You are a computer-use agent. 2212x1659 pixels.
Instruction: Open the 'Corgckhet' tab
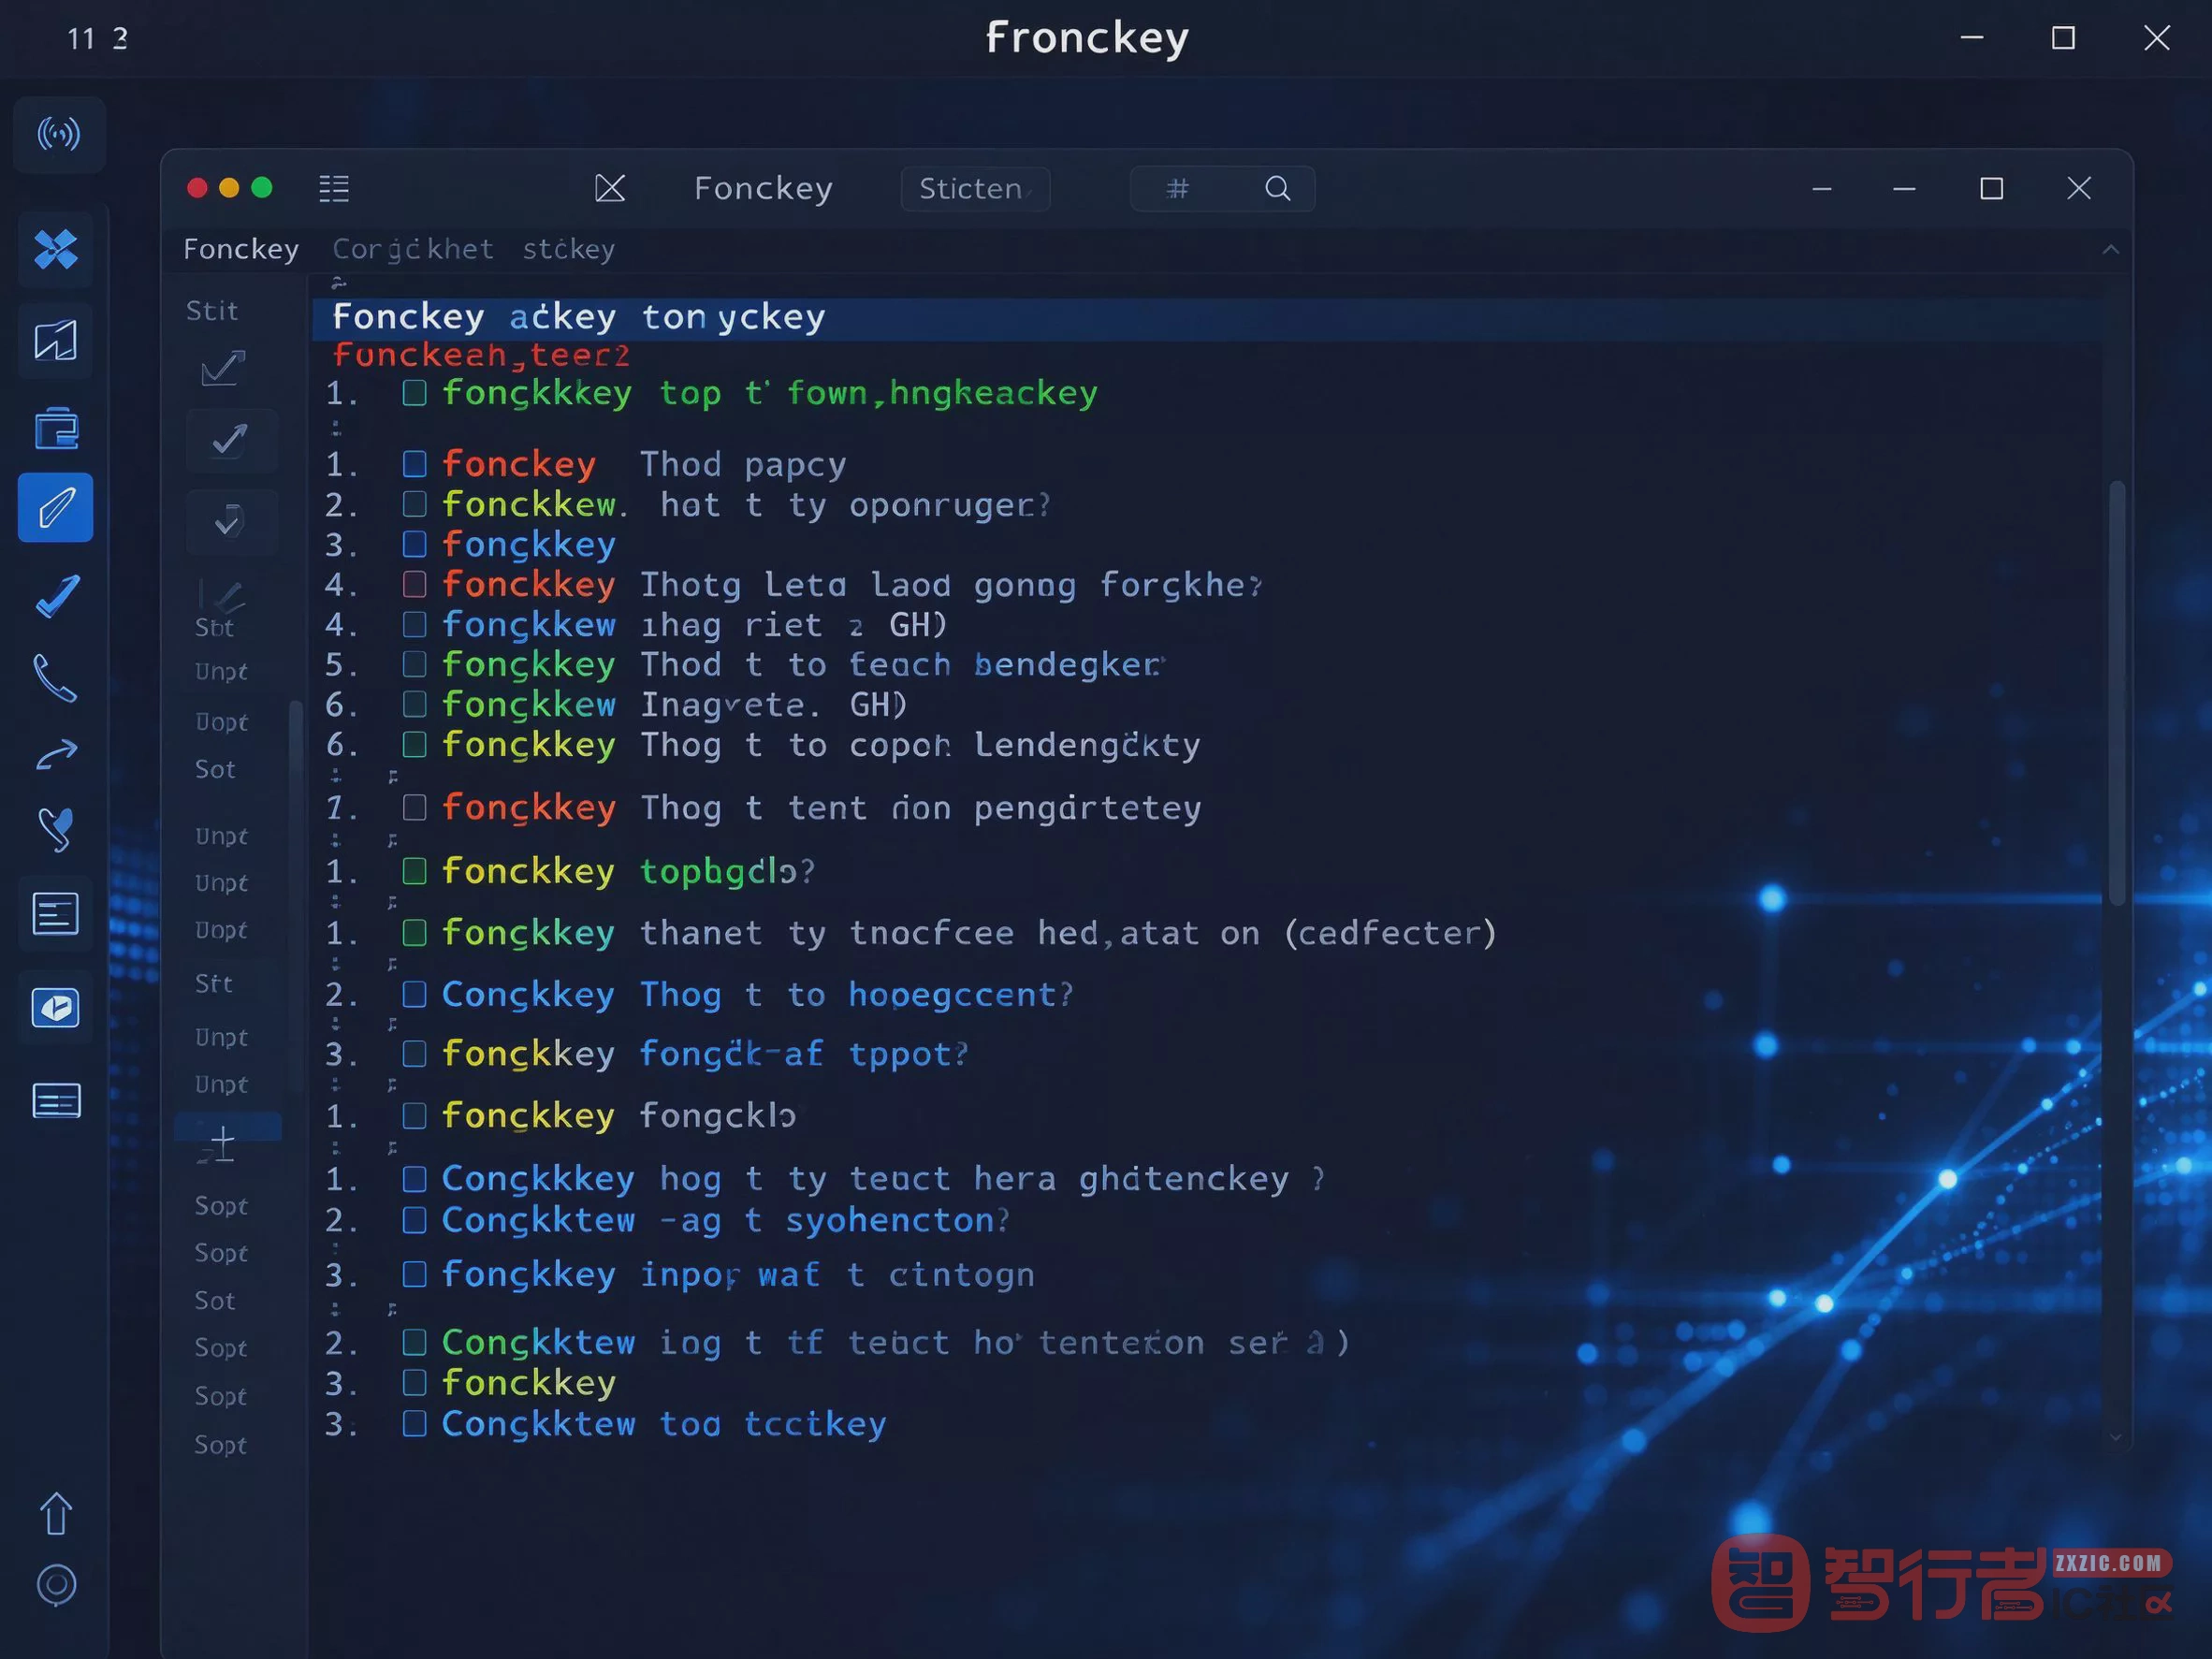point(413,249)
